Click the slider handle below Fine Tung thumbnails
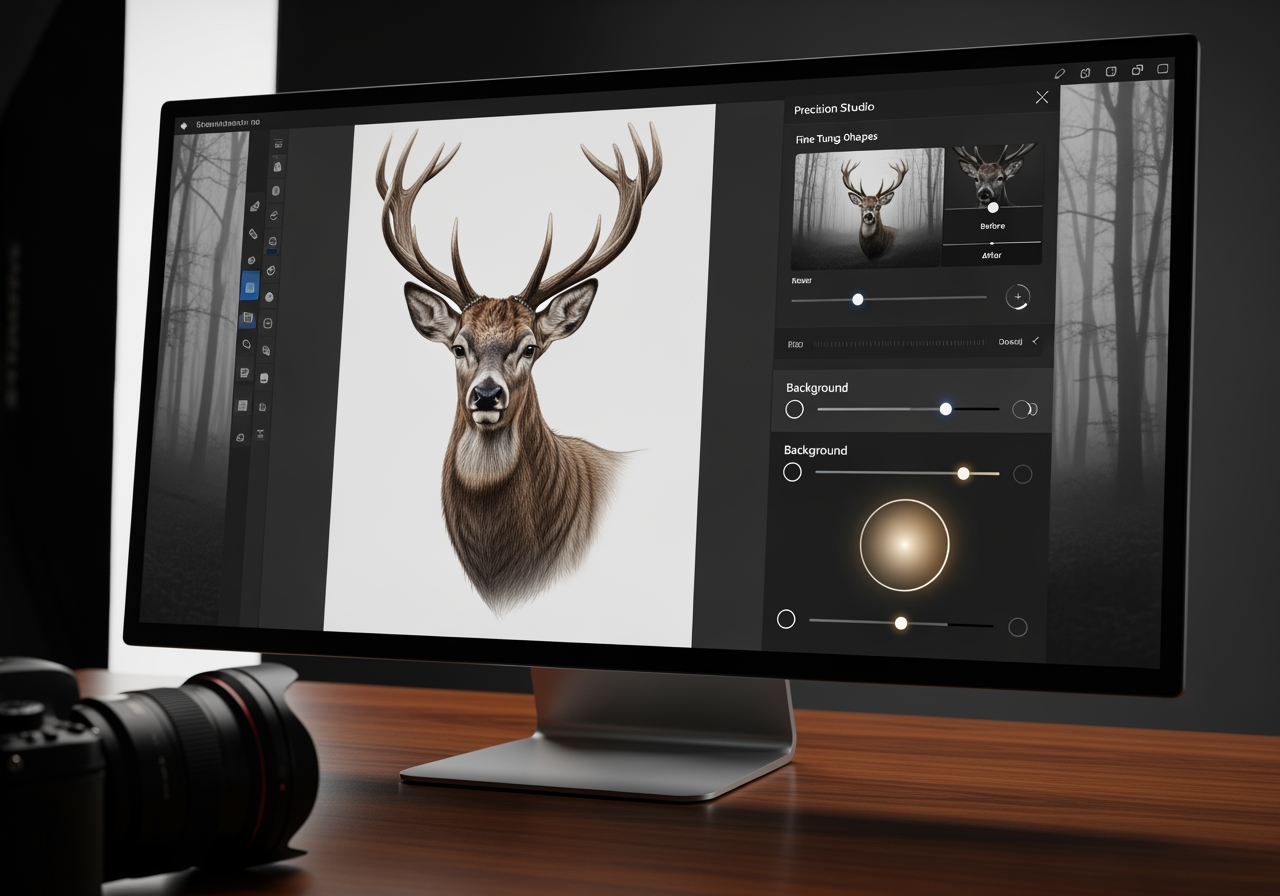1280x896 pixels. click(x=857, y=299)
